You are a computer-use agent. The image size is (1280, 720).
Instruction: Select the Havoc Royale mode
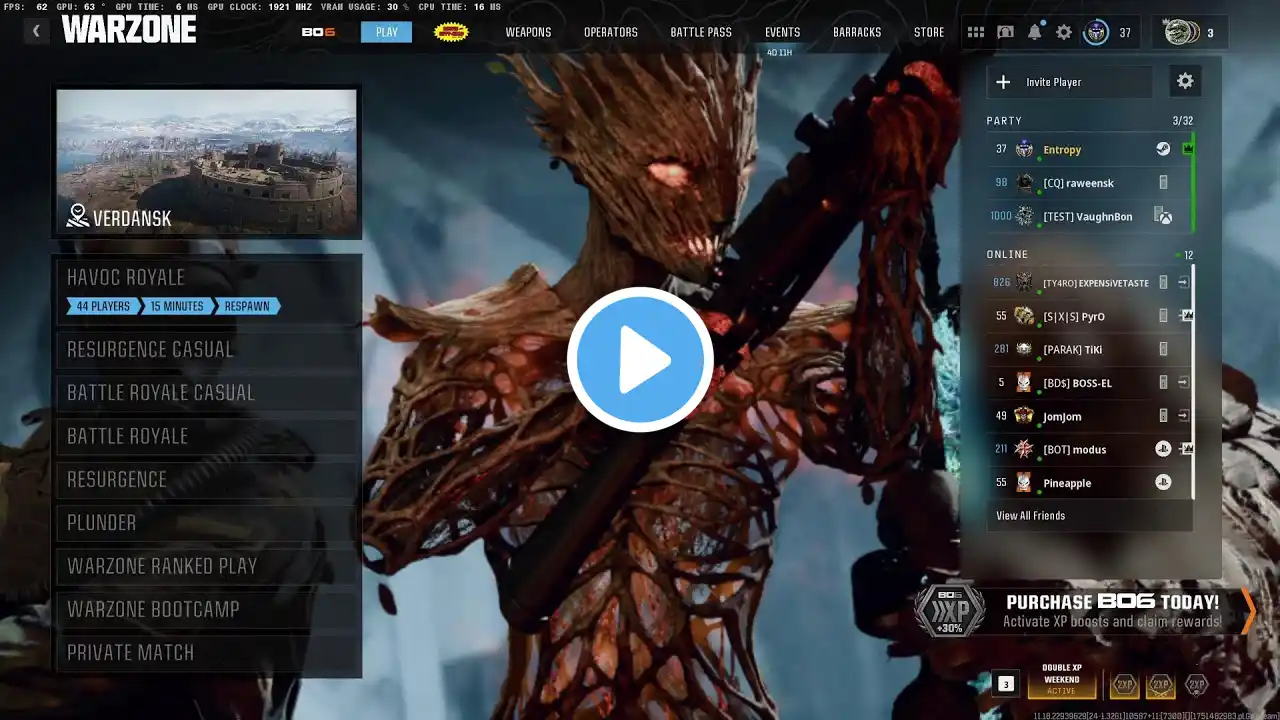(208, 290)
